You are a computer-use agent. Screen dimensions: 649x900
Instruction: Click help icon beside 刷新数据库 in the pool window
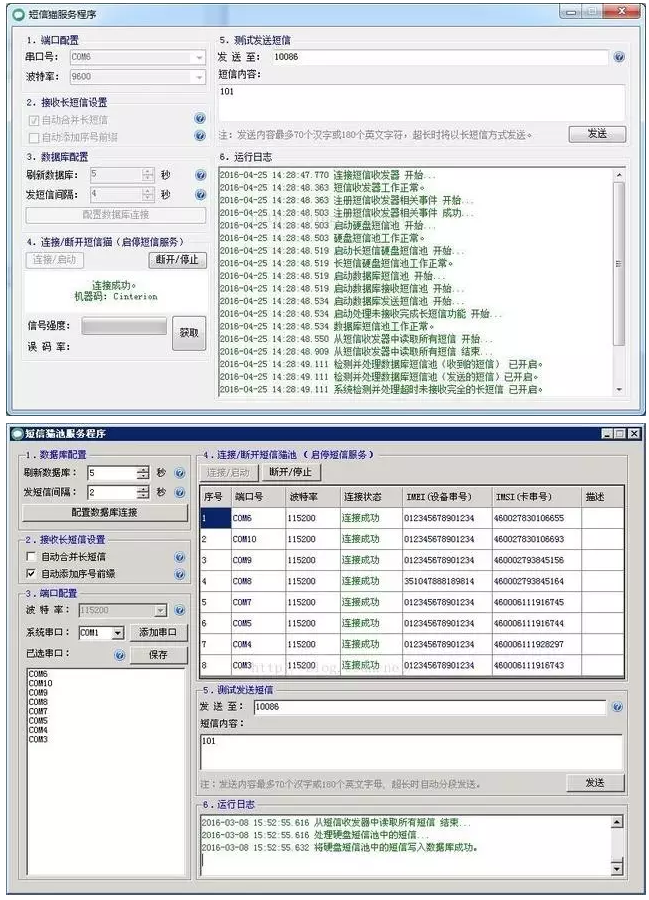point(179,473)
